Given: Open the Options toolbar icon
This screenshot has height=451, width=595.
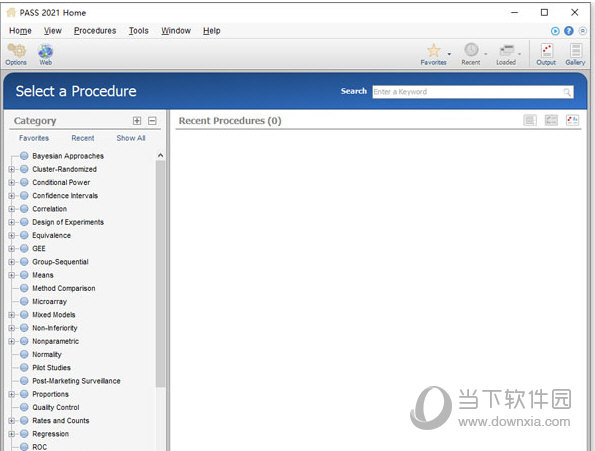Looking at the screenshot, I should [x=16, y=55].
